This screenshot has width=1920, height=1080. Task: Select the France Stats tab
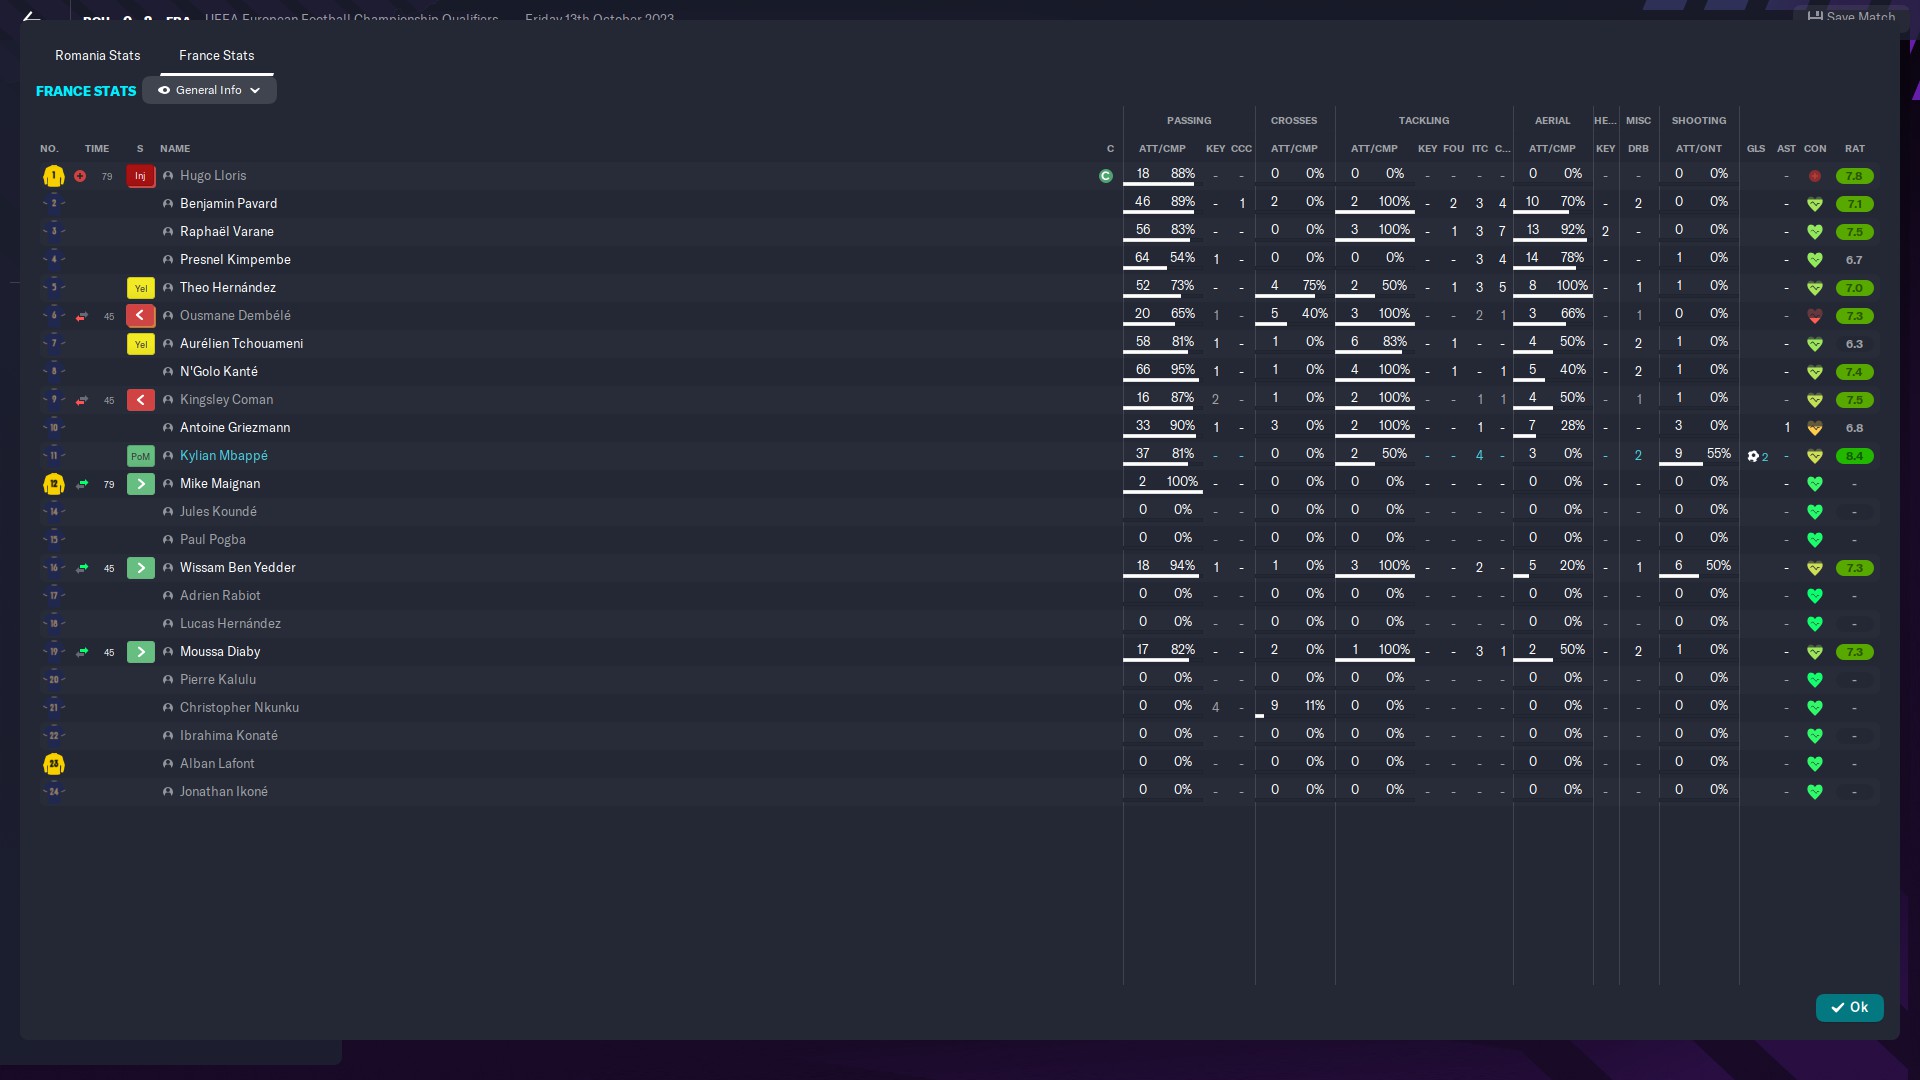point(216,55)
